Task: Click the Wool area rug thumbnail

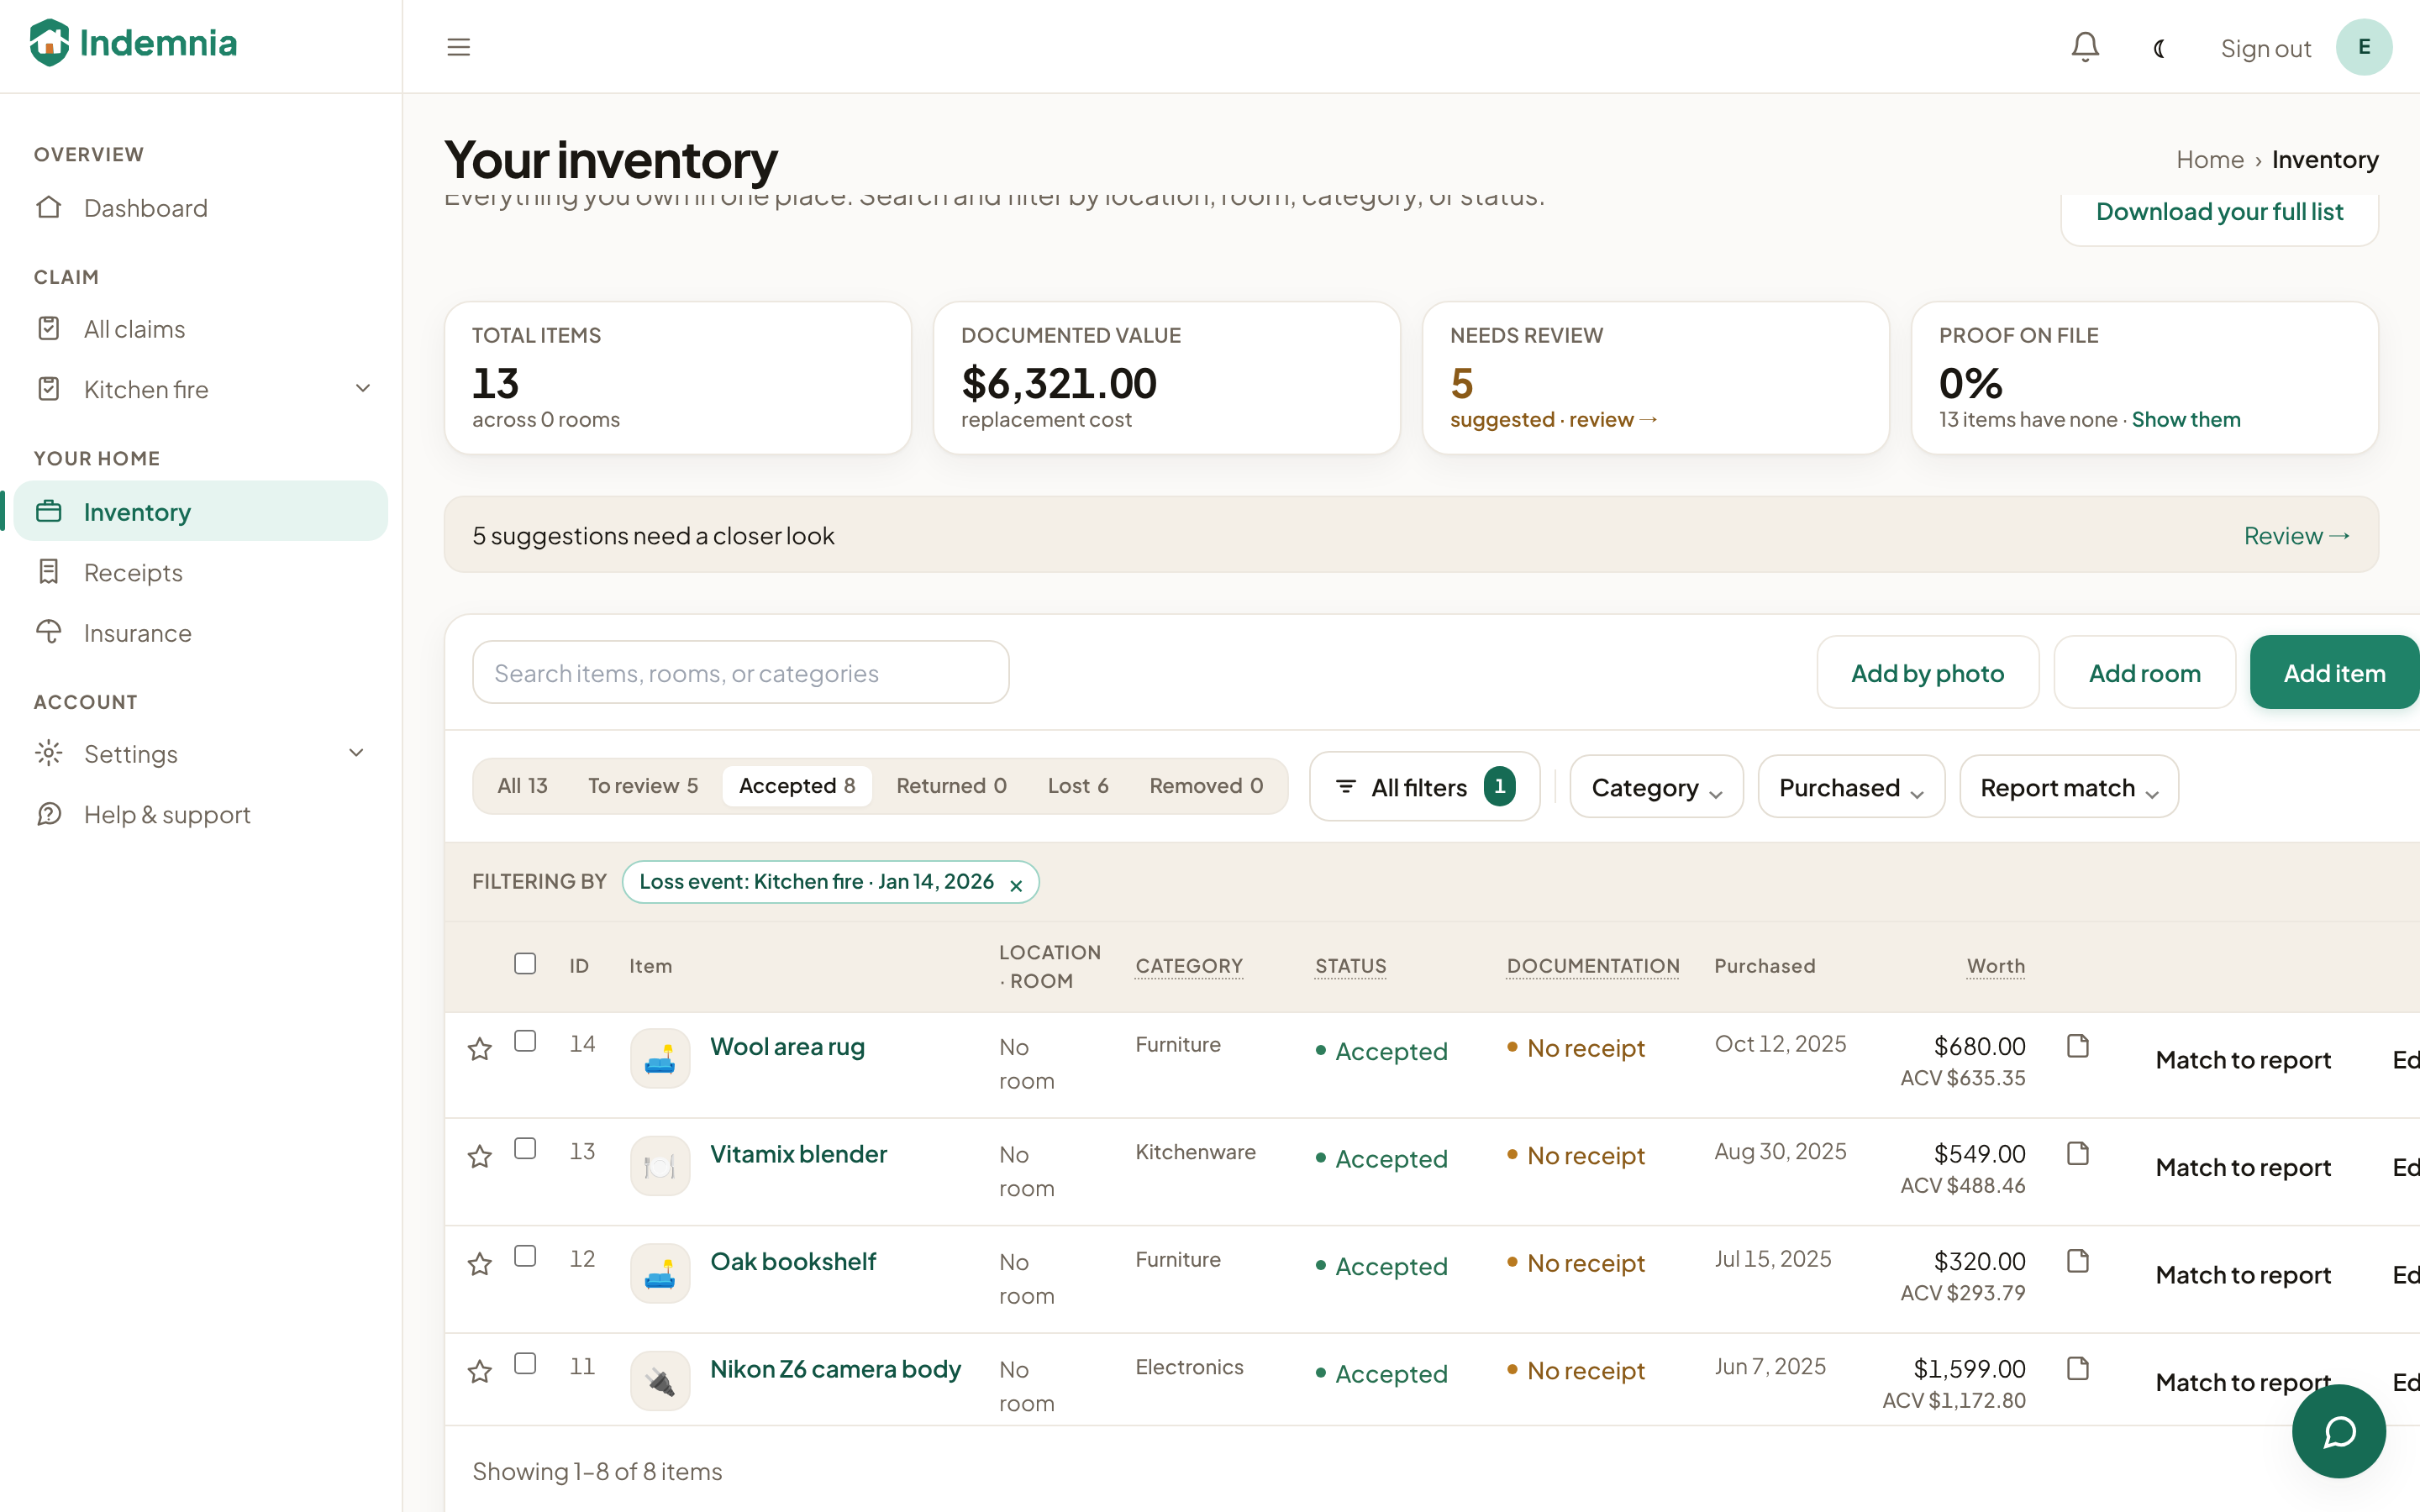Action: (660, 1058)
